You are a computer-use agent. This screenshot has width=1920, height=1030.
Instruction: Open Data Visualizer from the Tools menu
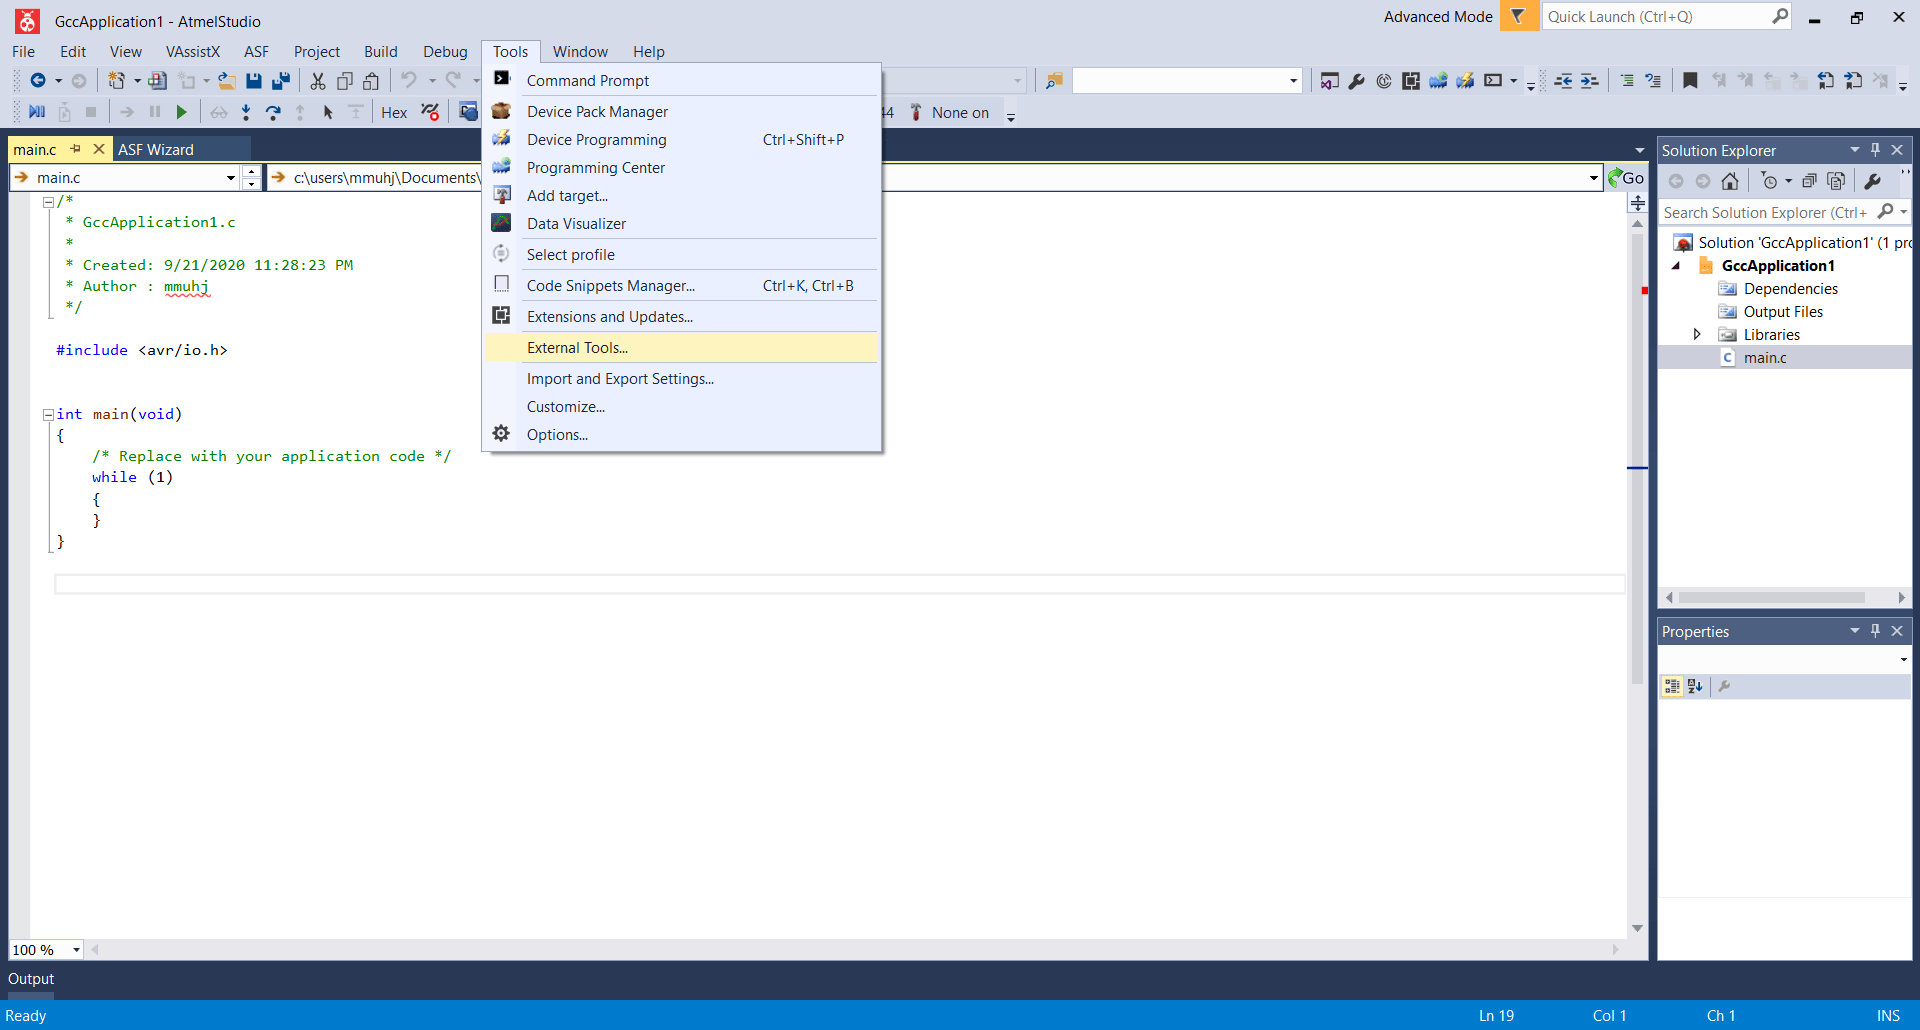681,224
